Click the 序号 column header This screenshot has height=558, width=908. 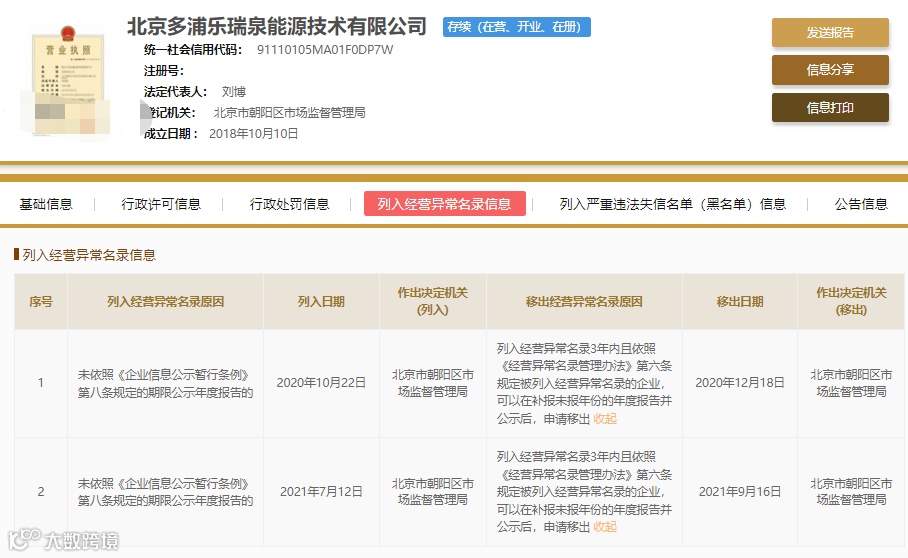(x=41, y=302)
